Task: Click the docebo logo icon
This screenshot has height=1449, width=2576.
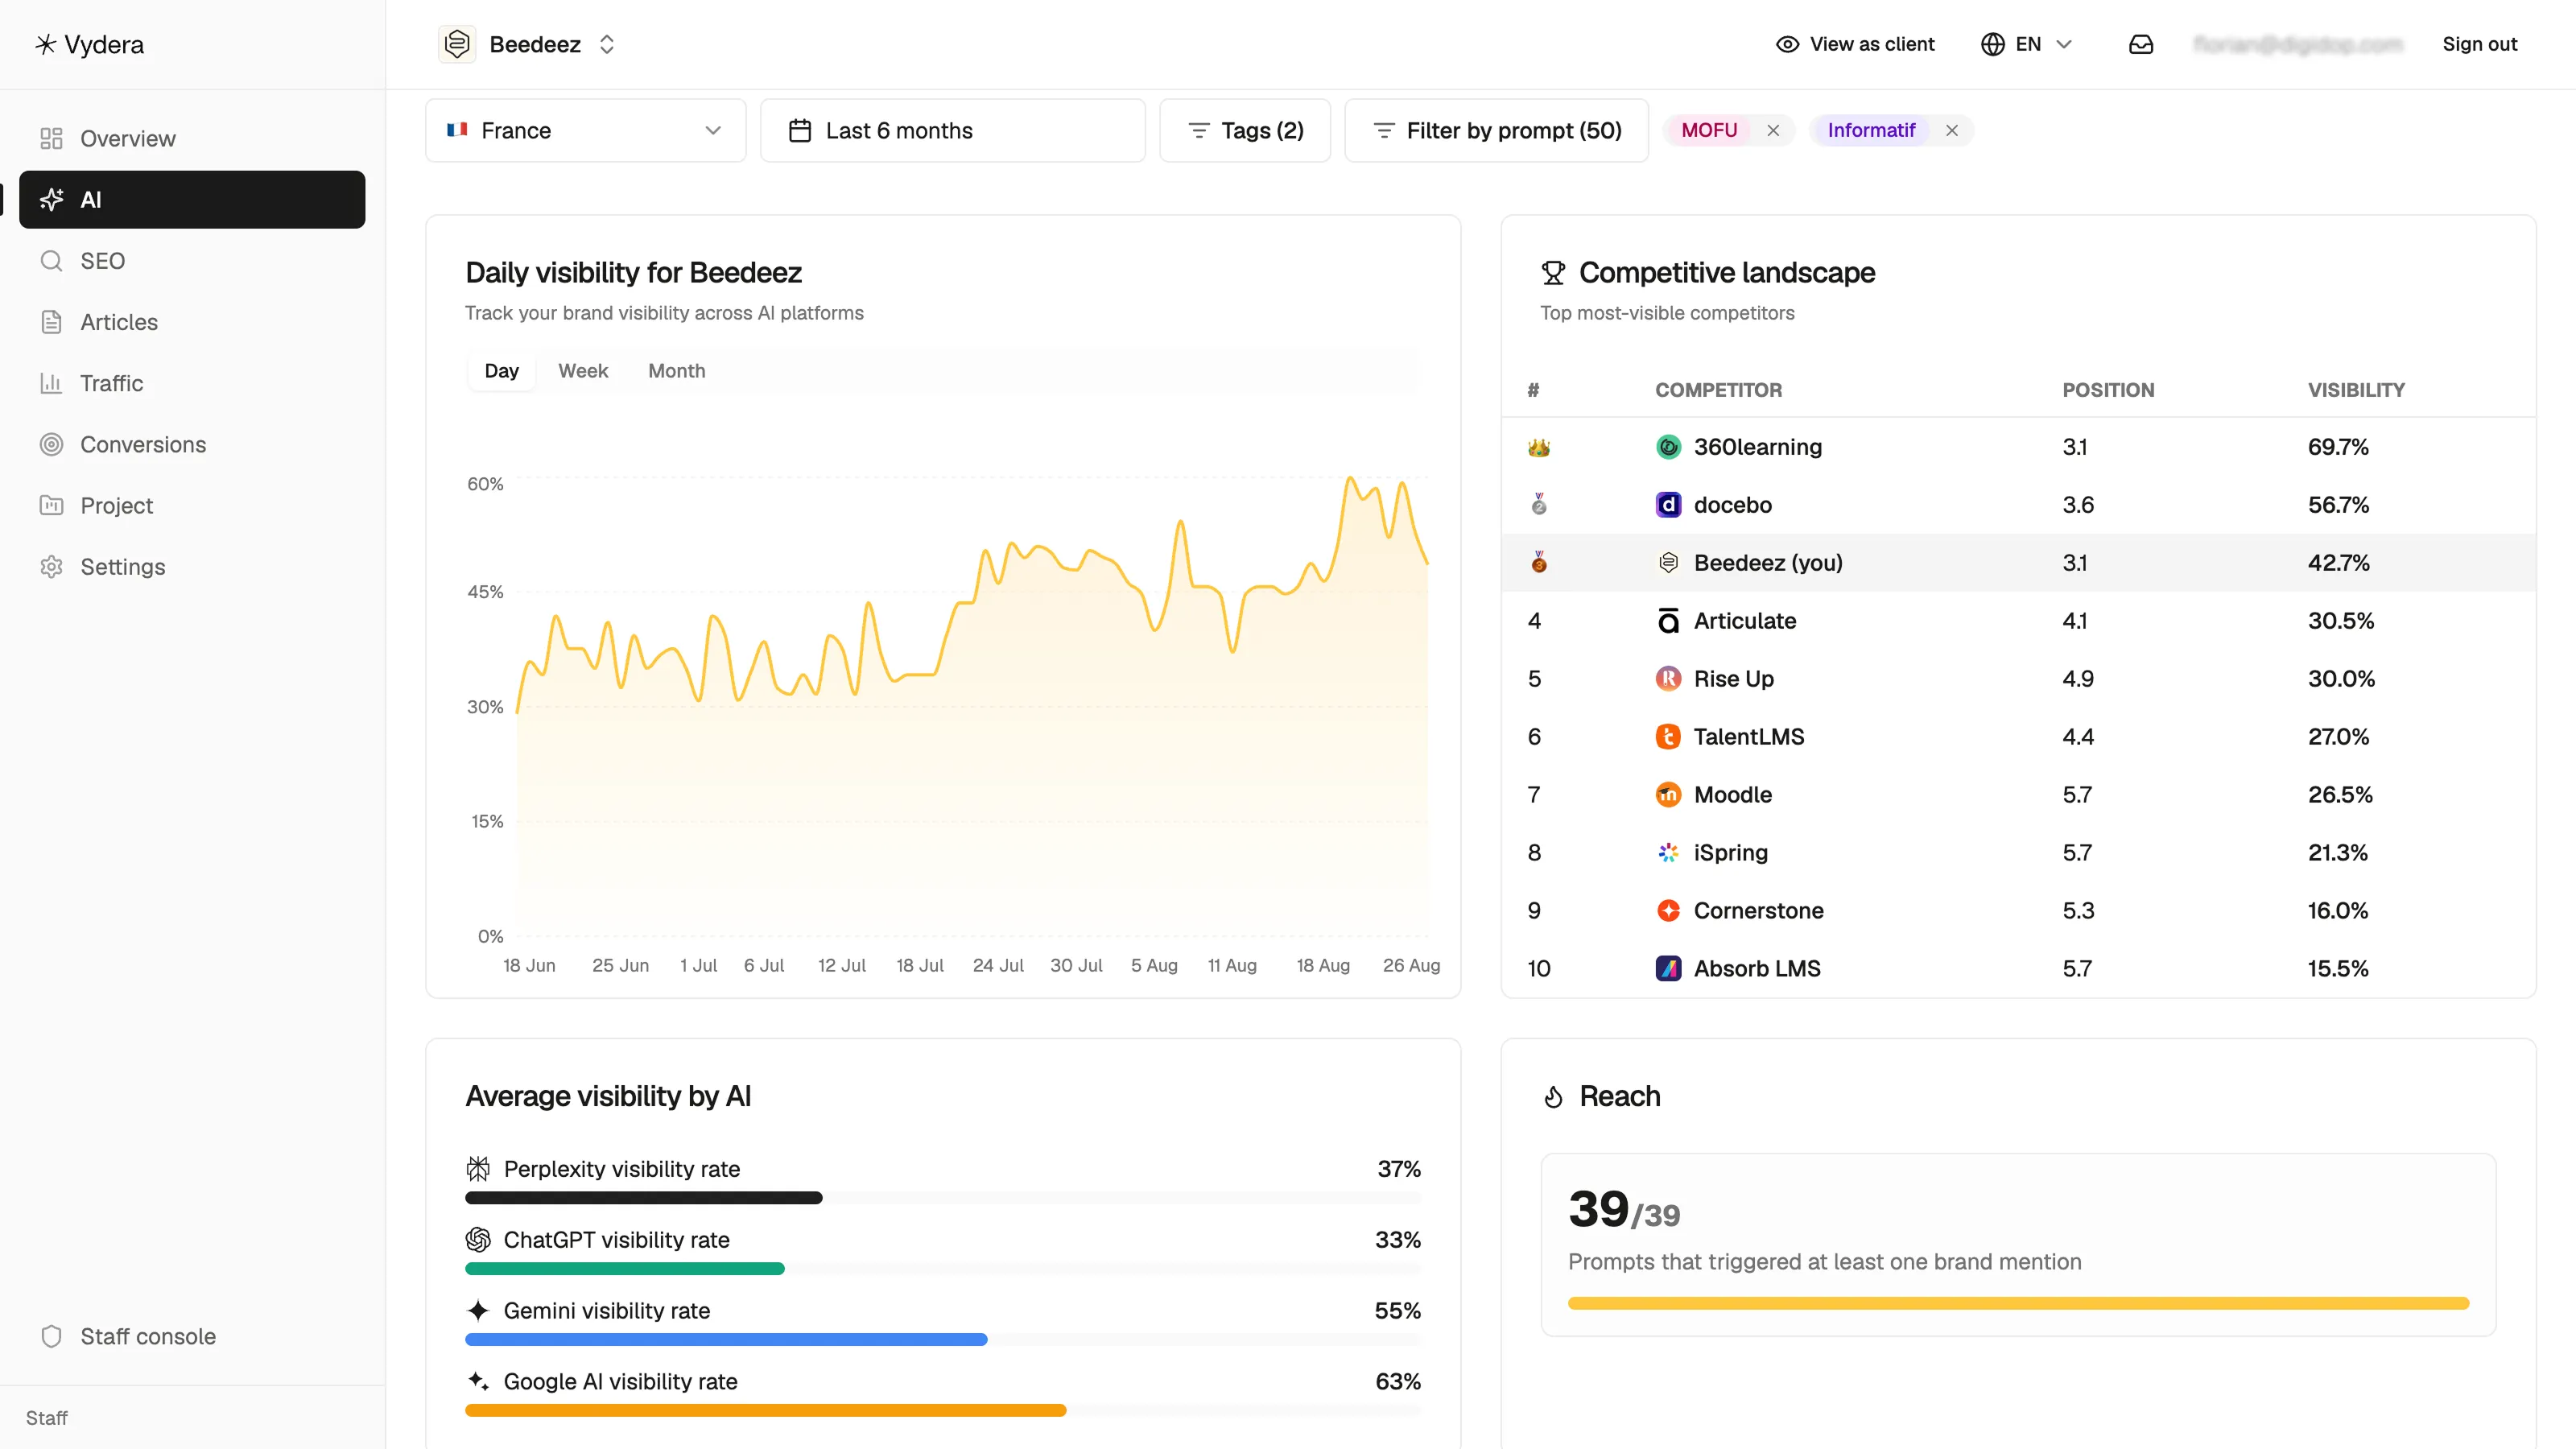Action: click(1668, 504)
